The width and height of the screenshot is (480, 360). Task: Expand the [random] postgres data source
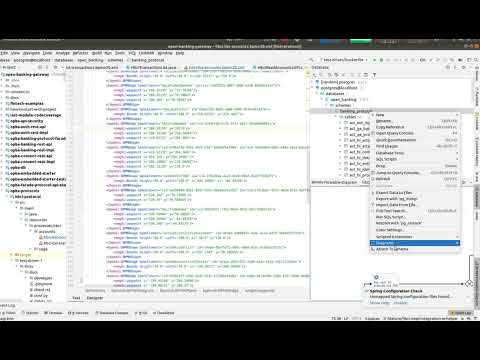tap(312, 82)
